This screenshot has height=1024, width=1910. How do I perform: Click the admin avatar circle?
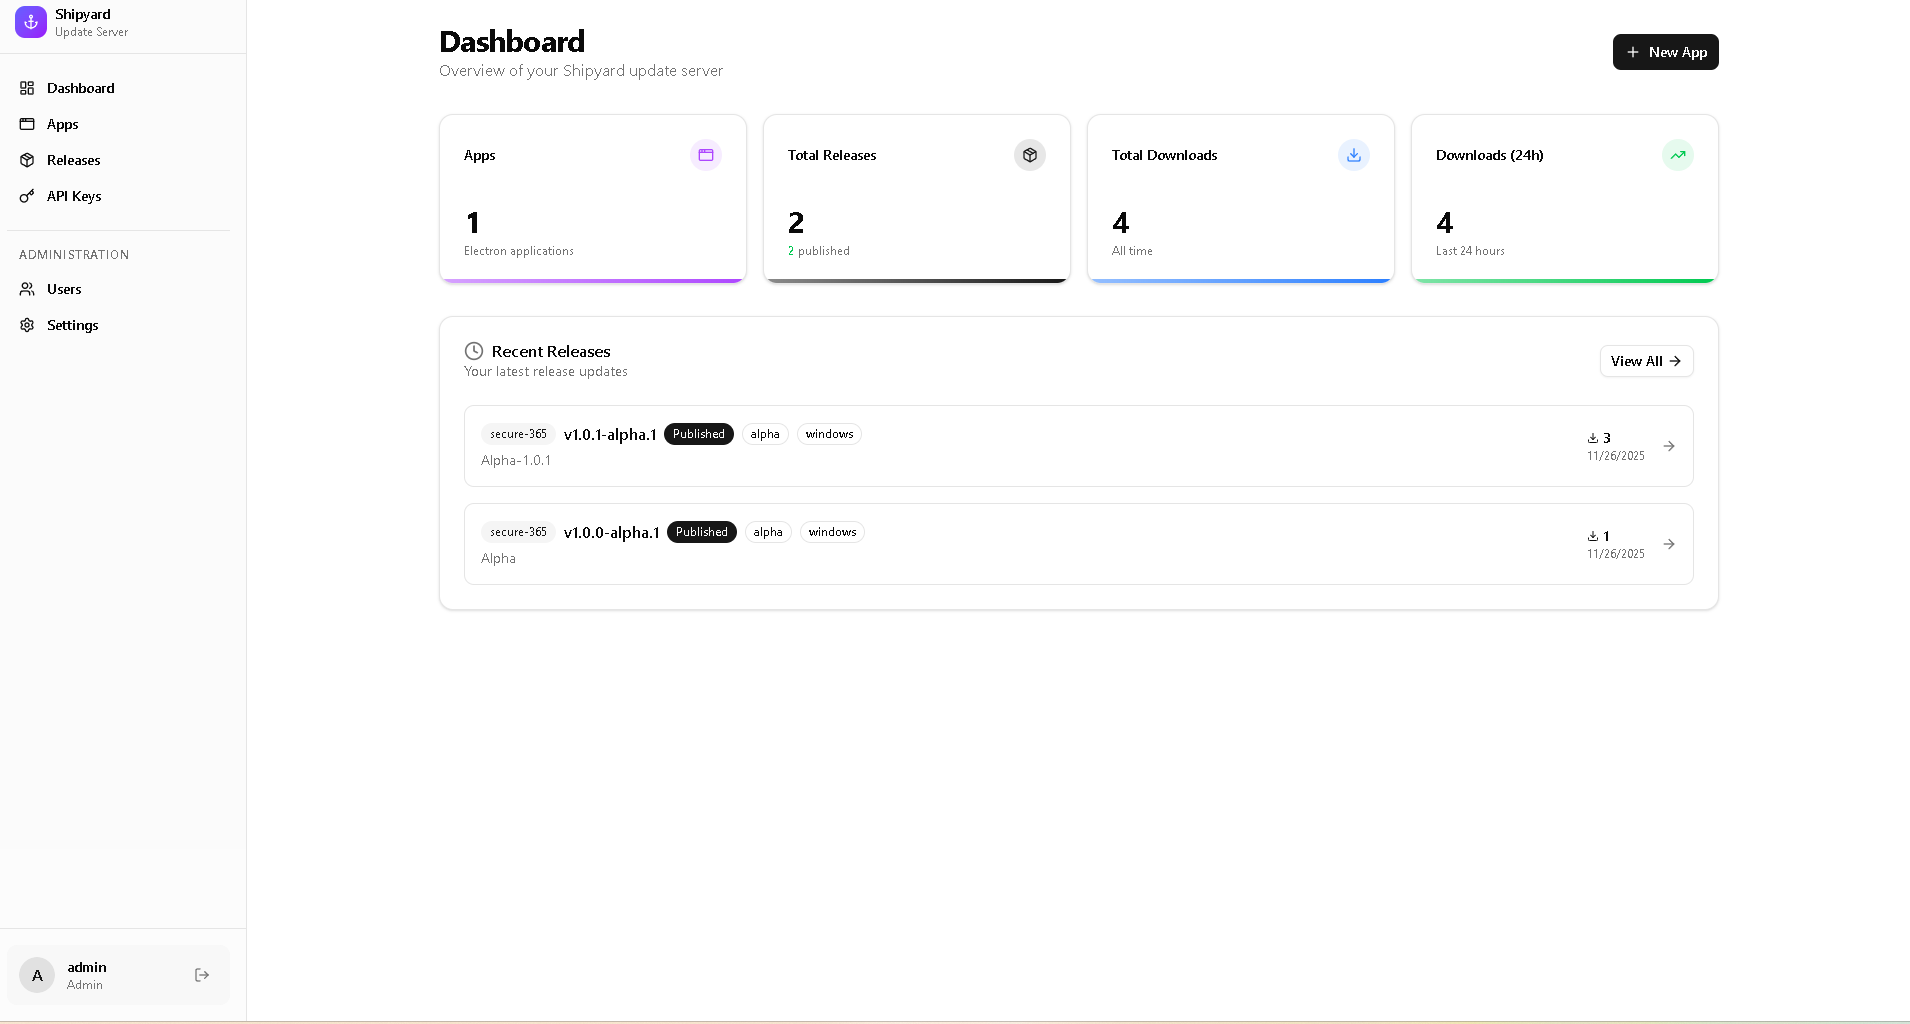point(37,975)
